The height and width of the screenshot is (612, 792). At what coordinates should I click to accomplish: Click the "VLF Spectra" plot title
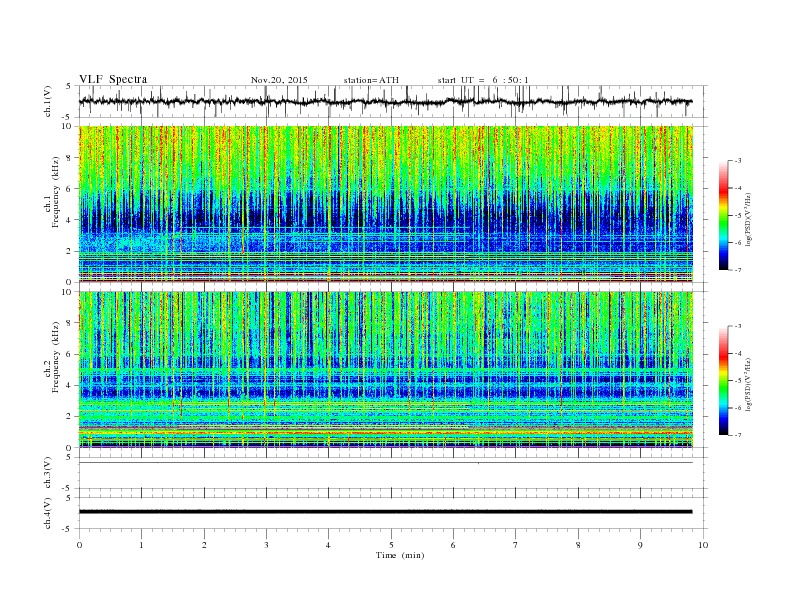pos(113,79)
